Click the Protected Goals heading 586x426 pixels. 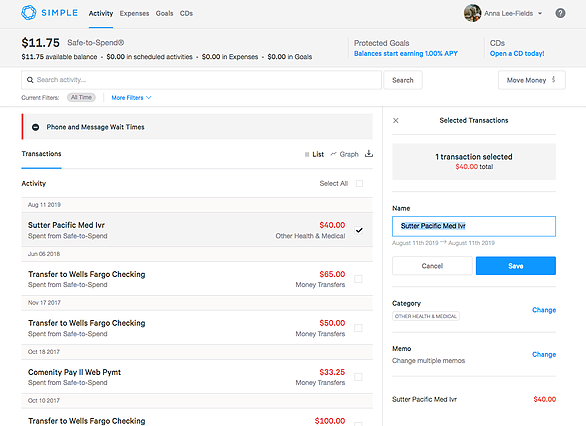point(382,43)
